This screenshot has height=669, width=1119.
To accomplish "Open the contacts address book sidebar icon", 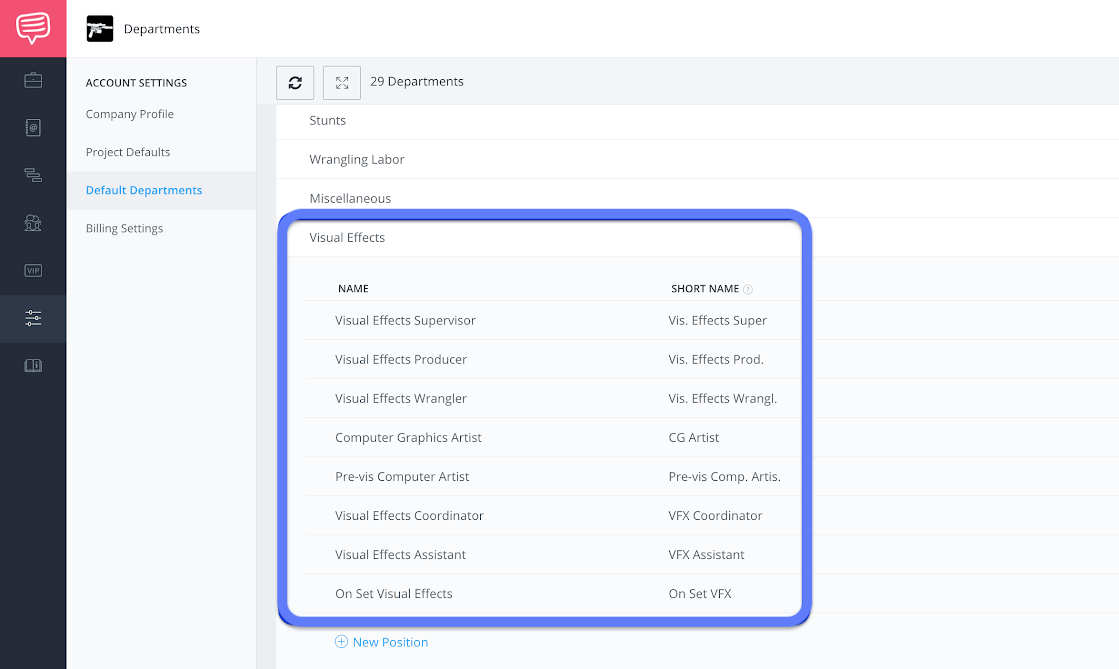I will click(33, 128).
